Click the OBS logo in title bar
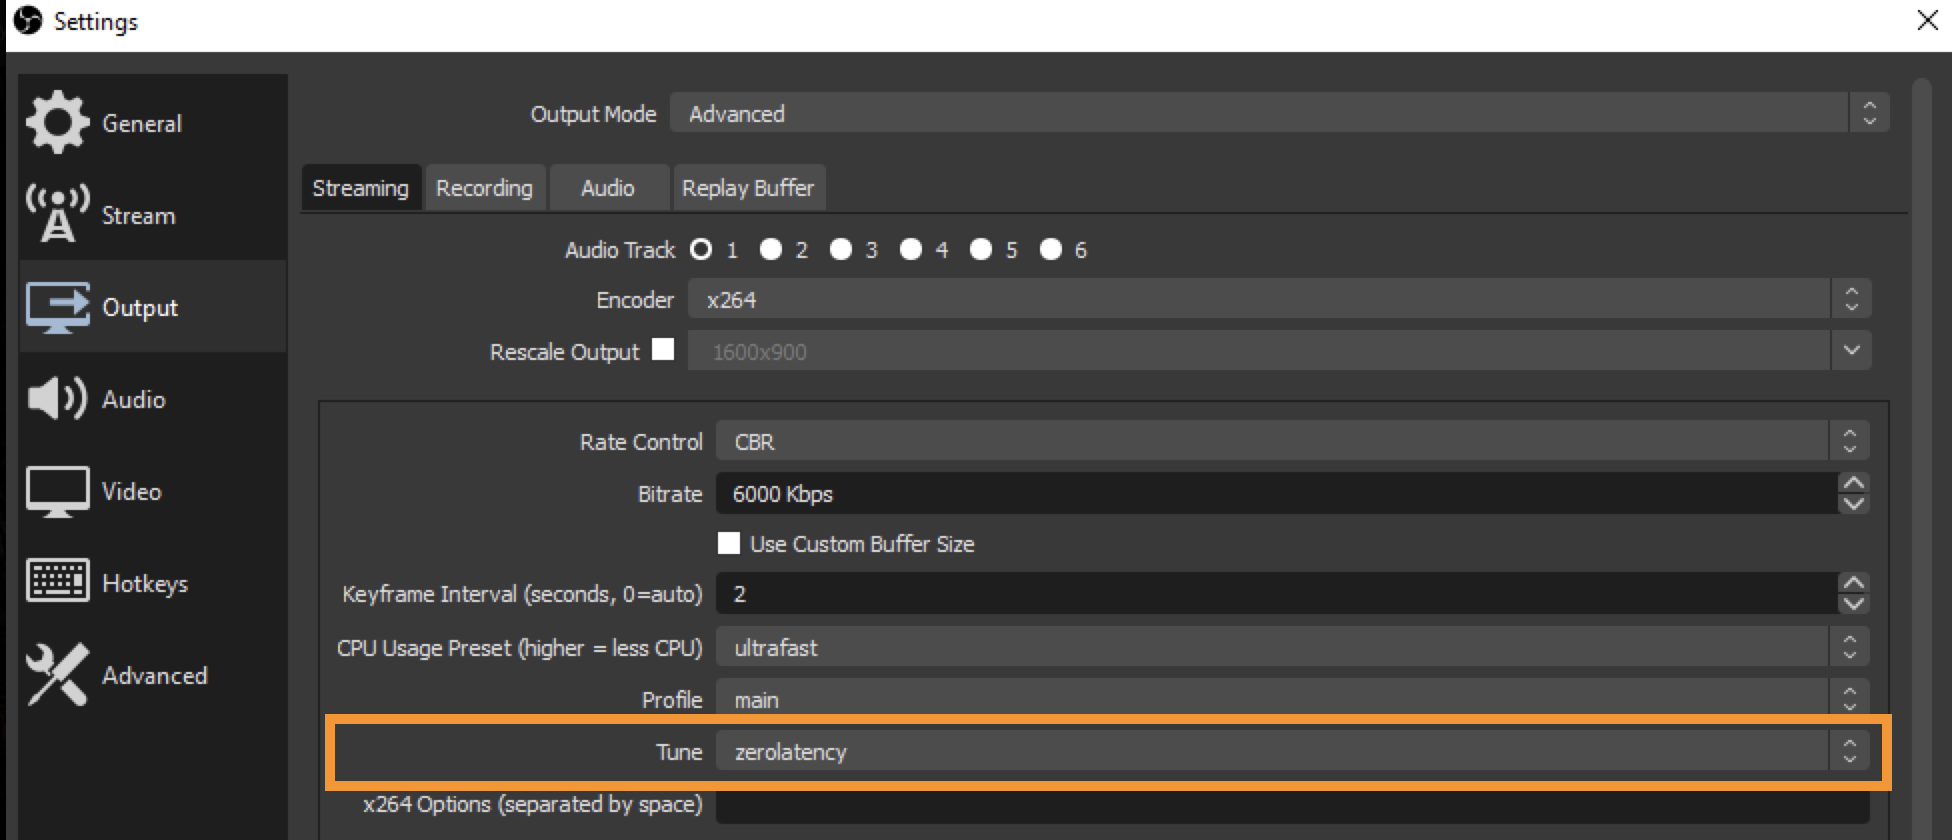 pos(28,20)
